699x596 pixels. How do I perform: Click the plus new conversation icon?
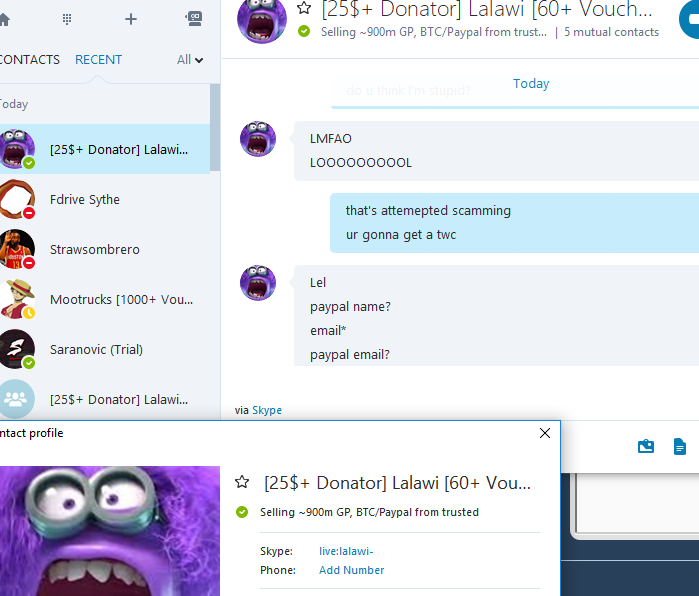coord(131,19)
